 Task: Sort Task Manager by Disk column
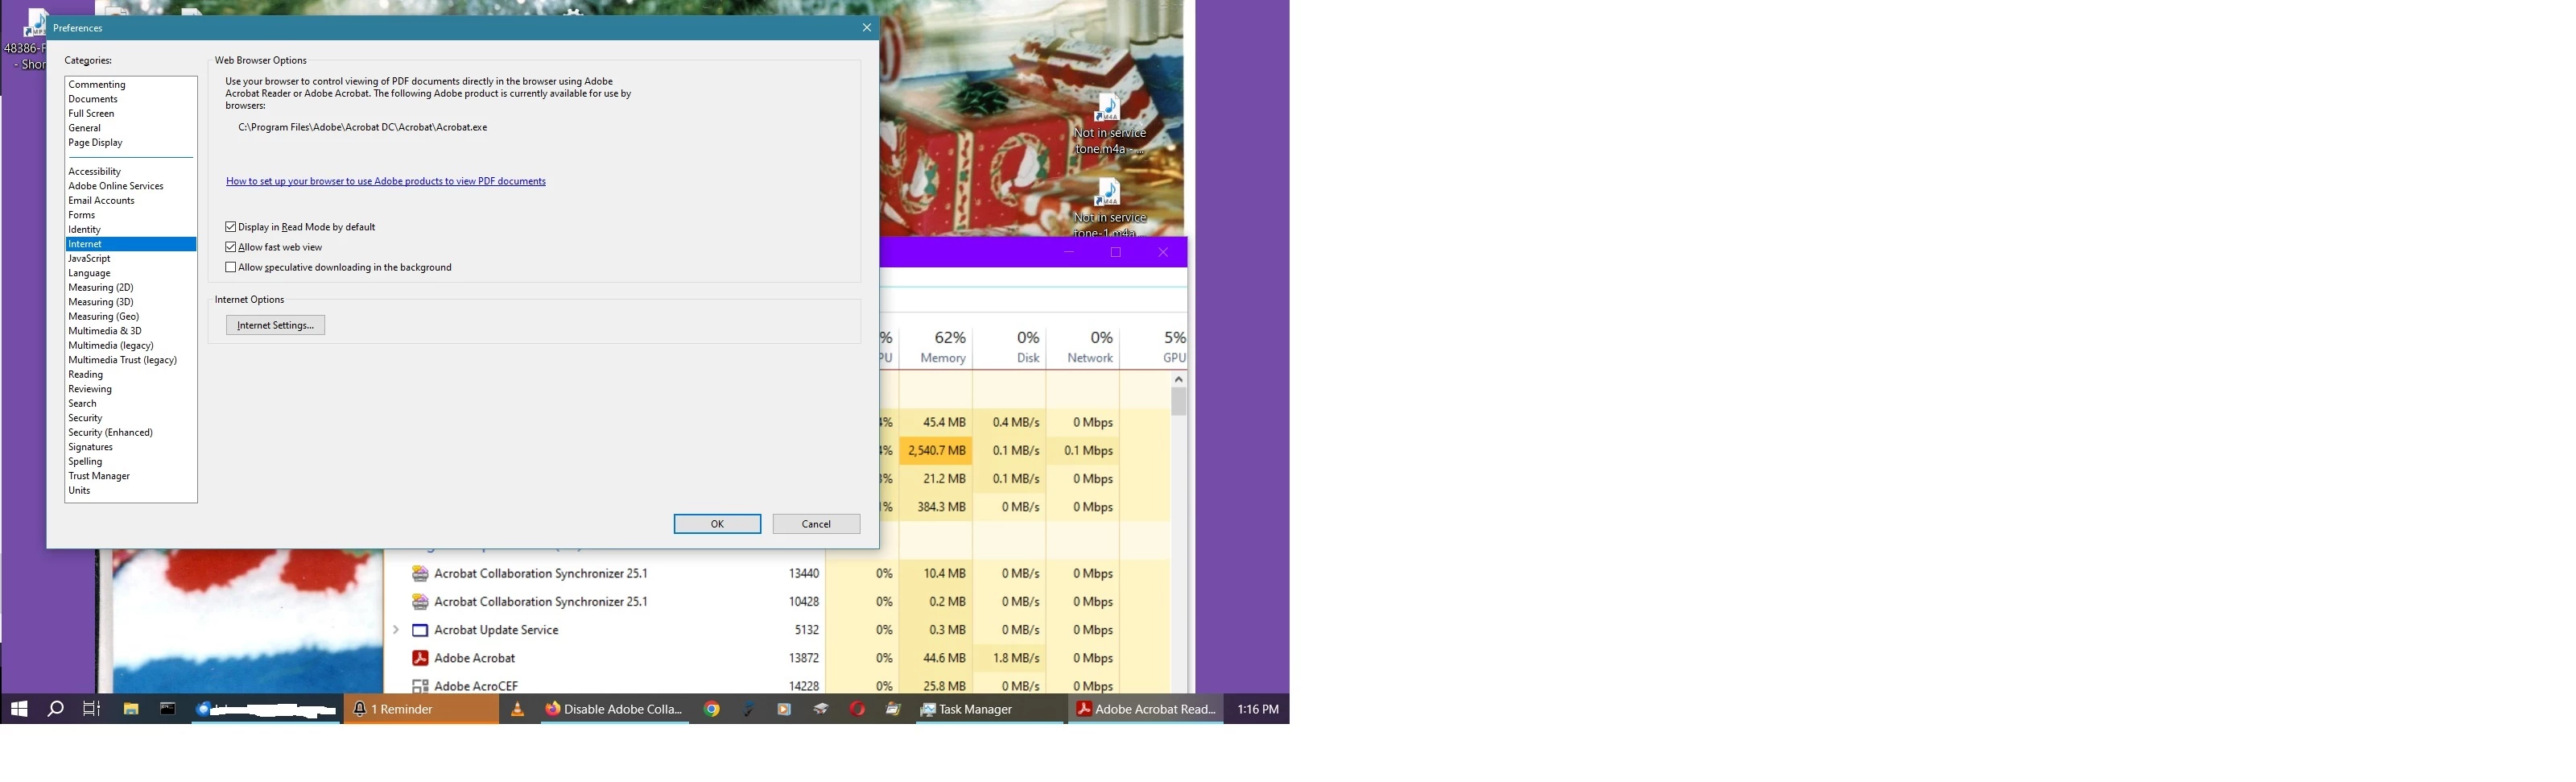[x=1010, y=347]
